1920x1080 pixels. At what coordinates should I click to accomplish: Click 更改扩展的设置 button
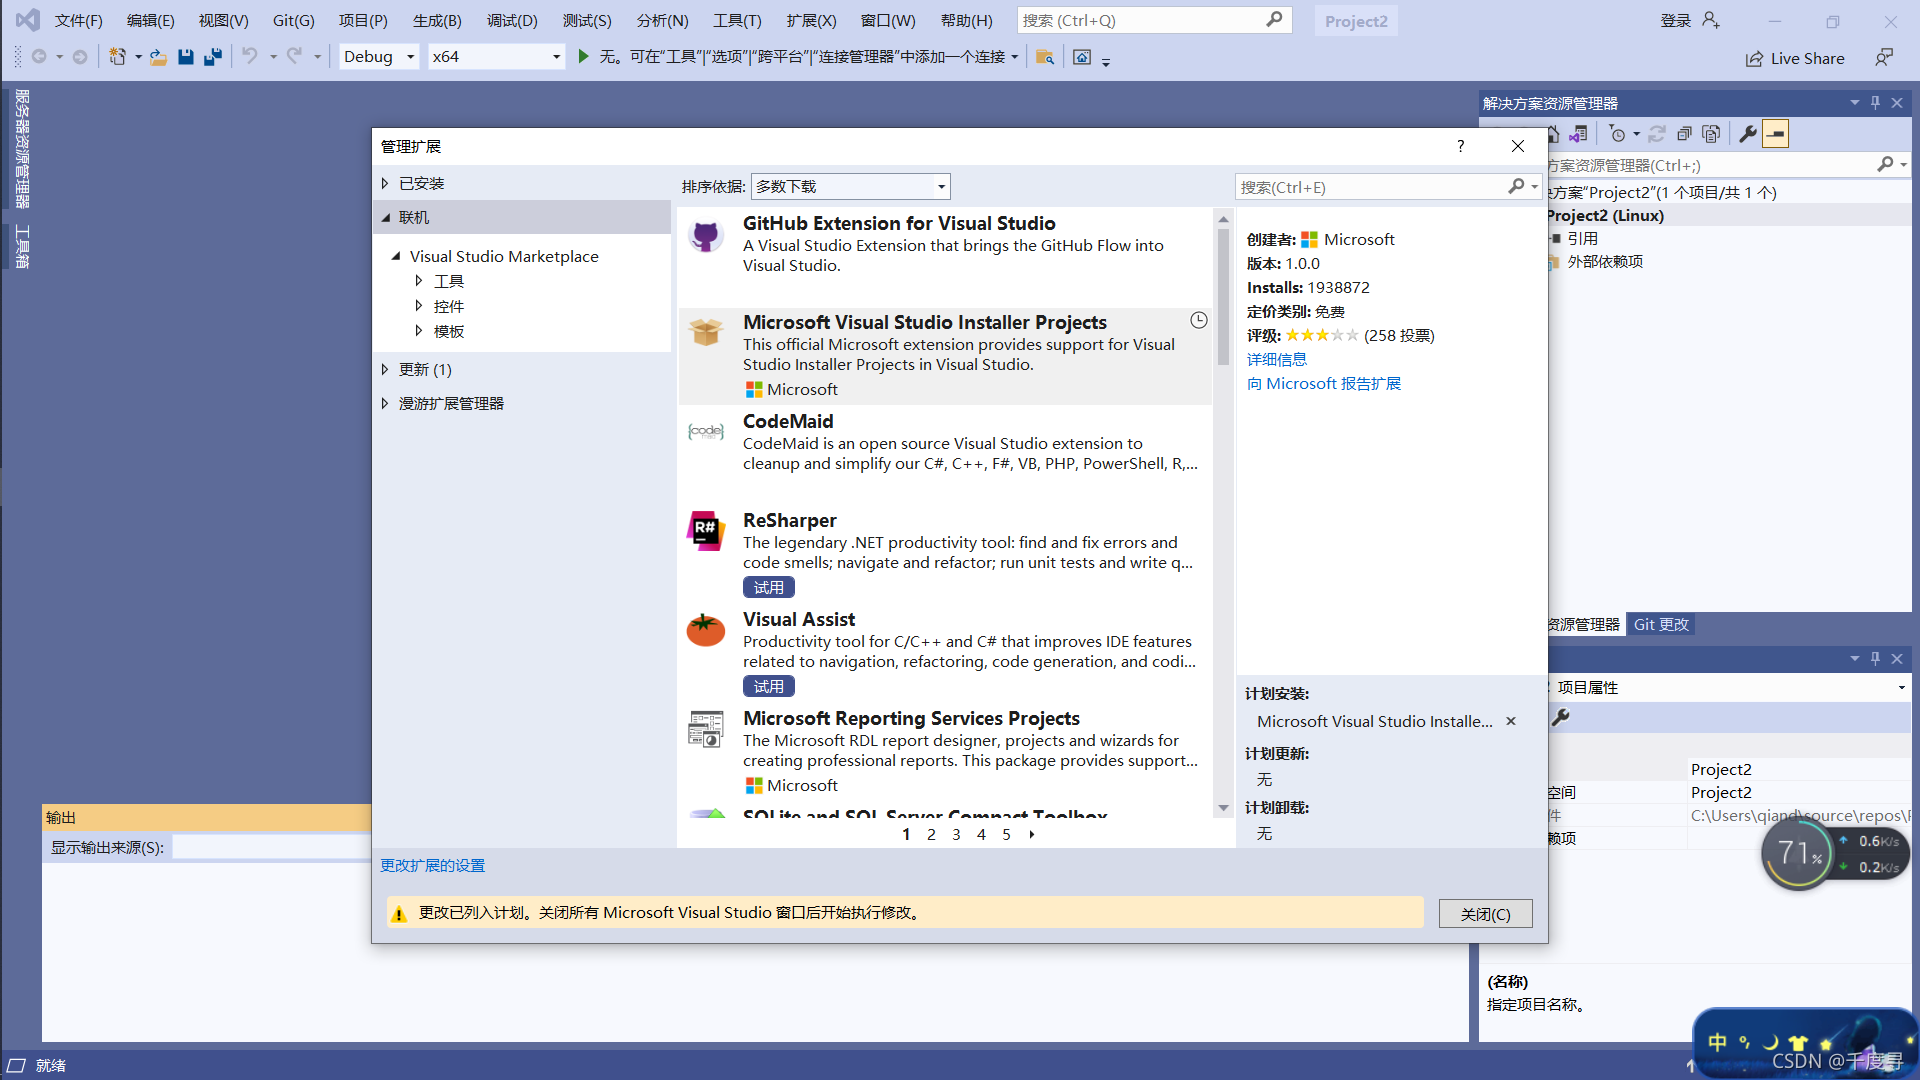[x=431, y=865]
